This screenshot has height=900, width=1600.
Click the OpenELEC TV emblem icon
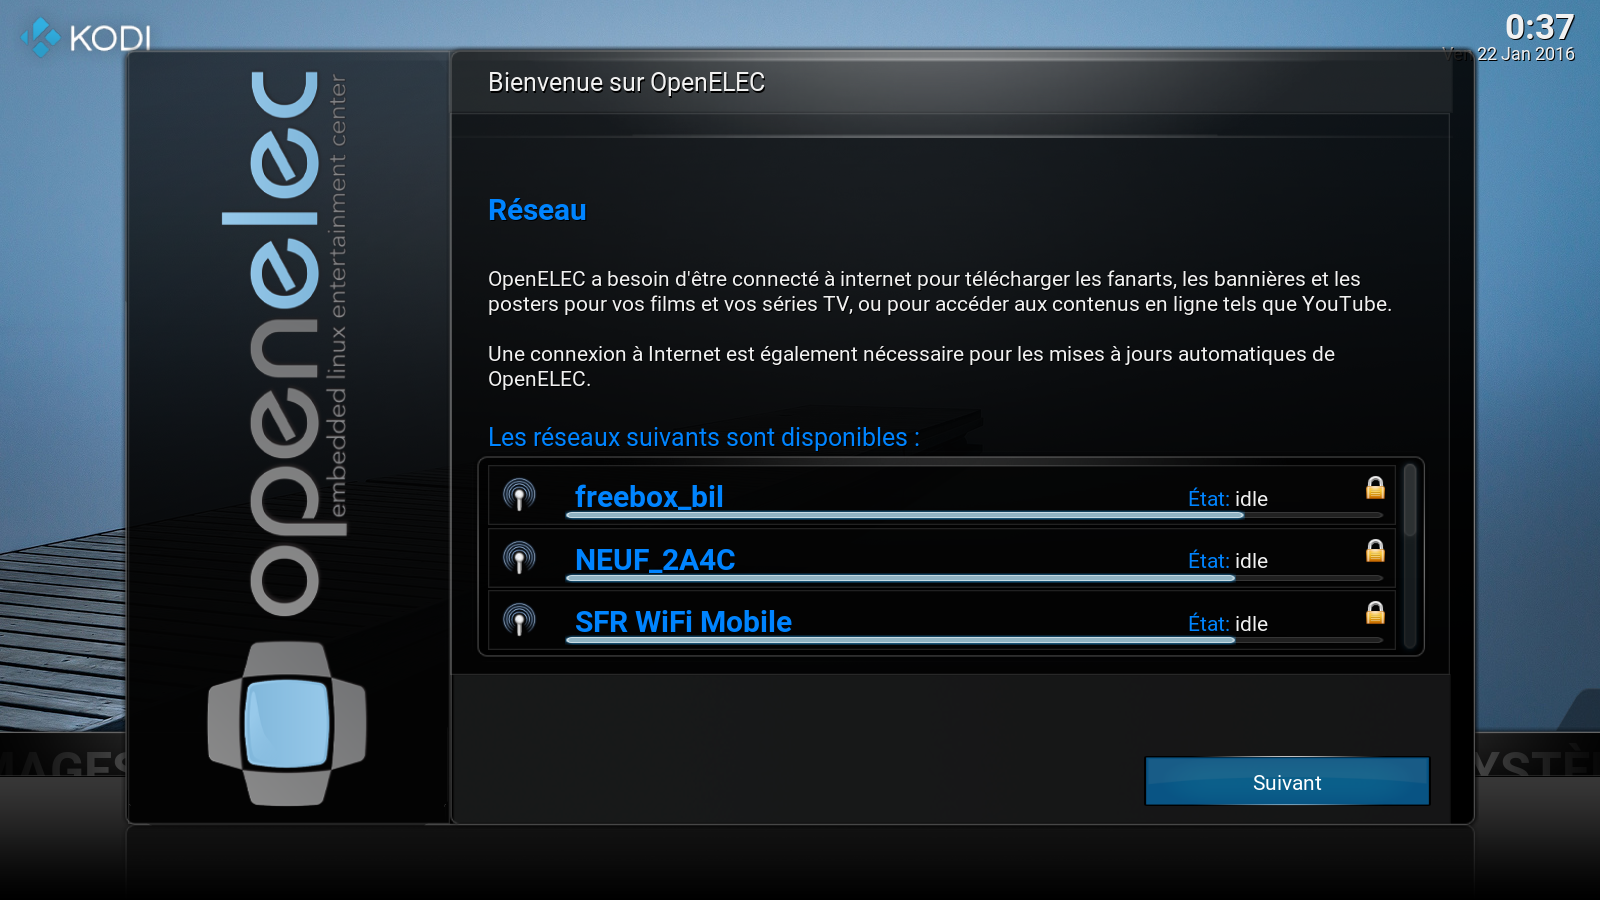287,723
